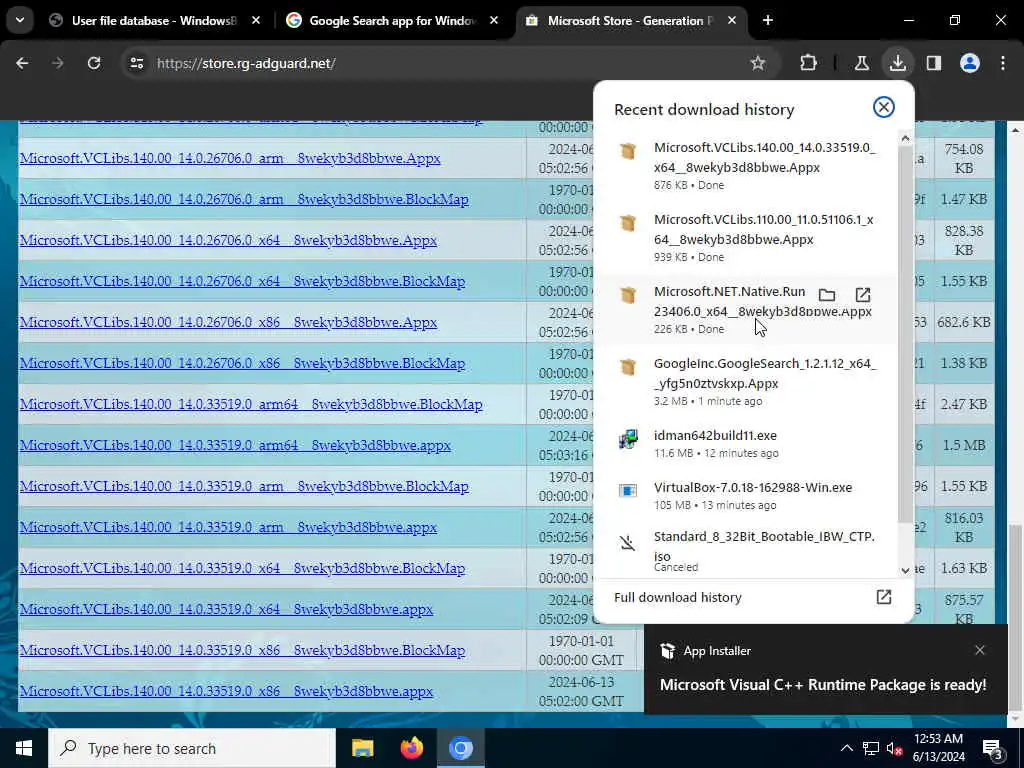The image size is (1024, 768).
Task: Open idman642build11.exe from downloads
Action: pos(748,443)
